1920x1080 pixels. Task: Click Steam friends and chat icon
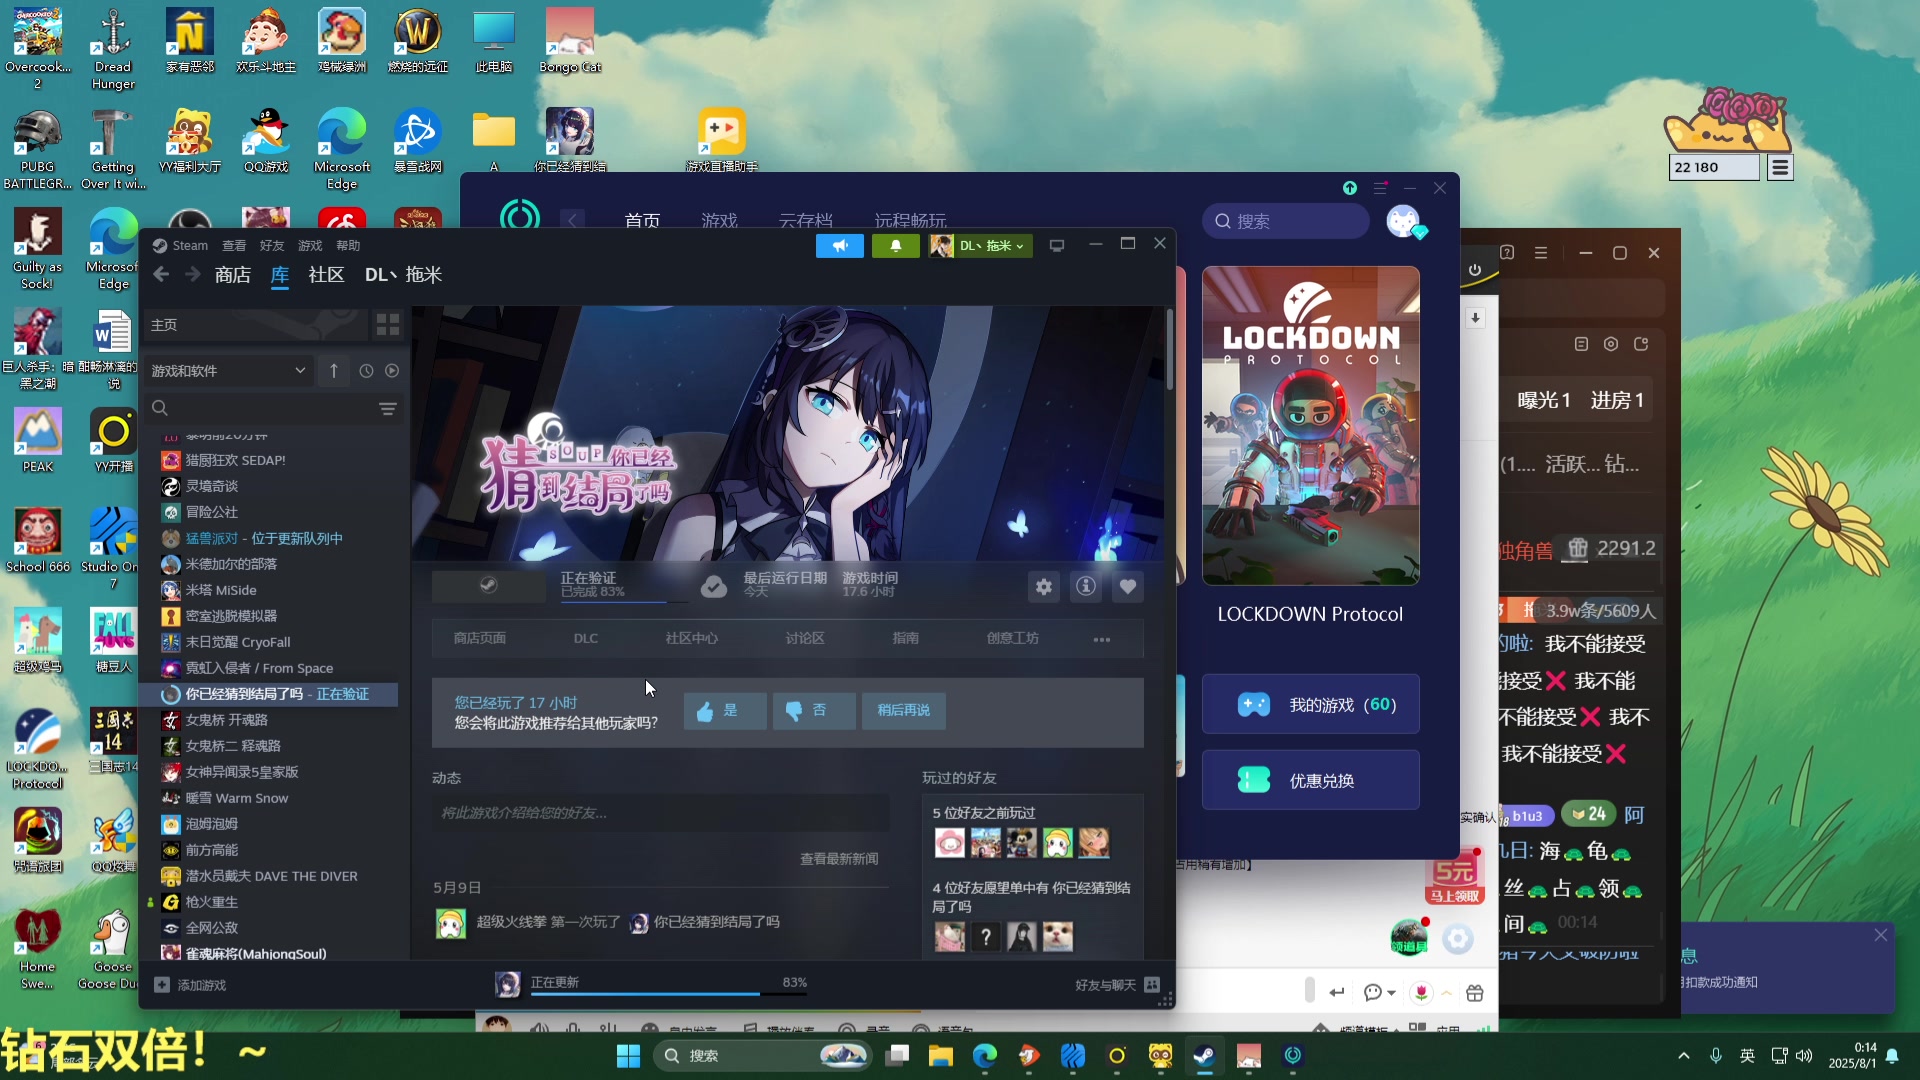pos(1152,985)
